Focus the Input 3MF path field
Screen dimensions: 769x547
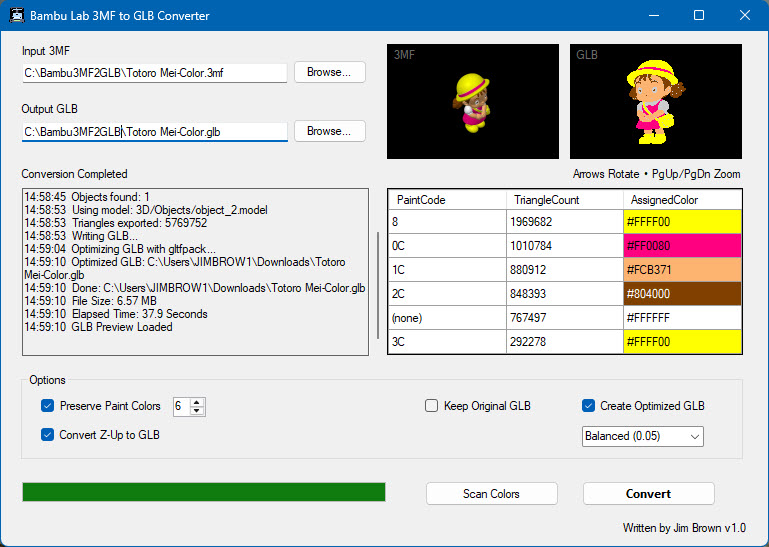coord(154,73)
